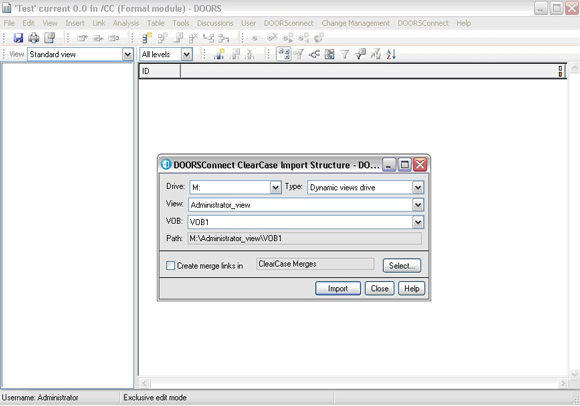The width and height of the screenshot is (580, 406).
Task: Open the properties icon right of Print
Action: (49, 38)
